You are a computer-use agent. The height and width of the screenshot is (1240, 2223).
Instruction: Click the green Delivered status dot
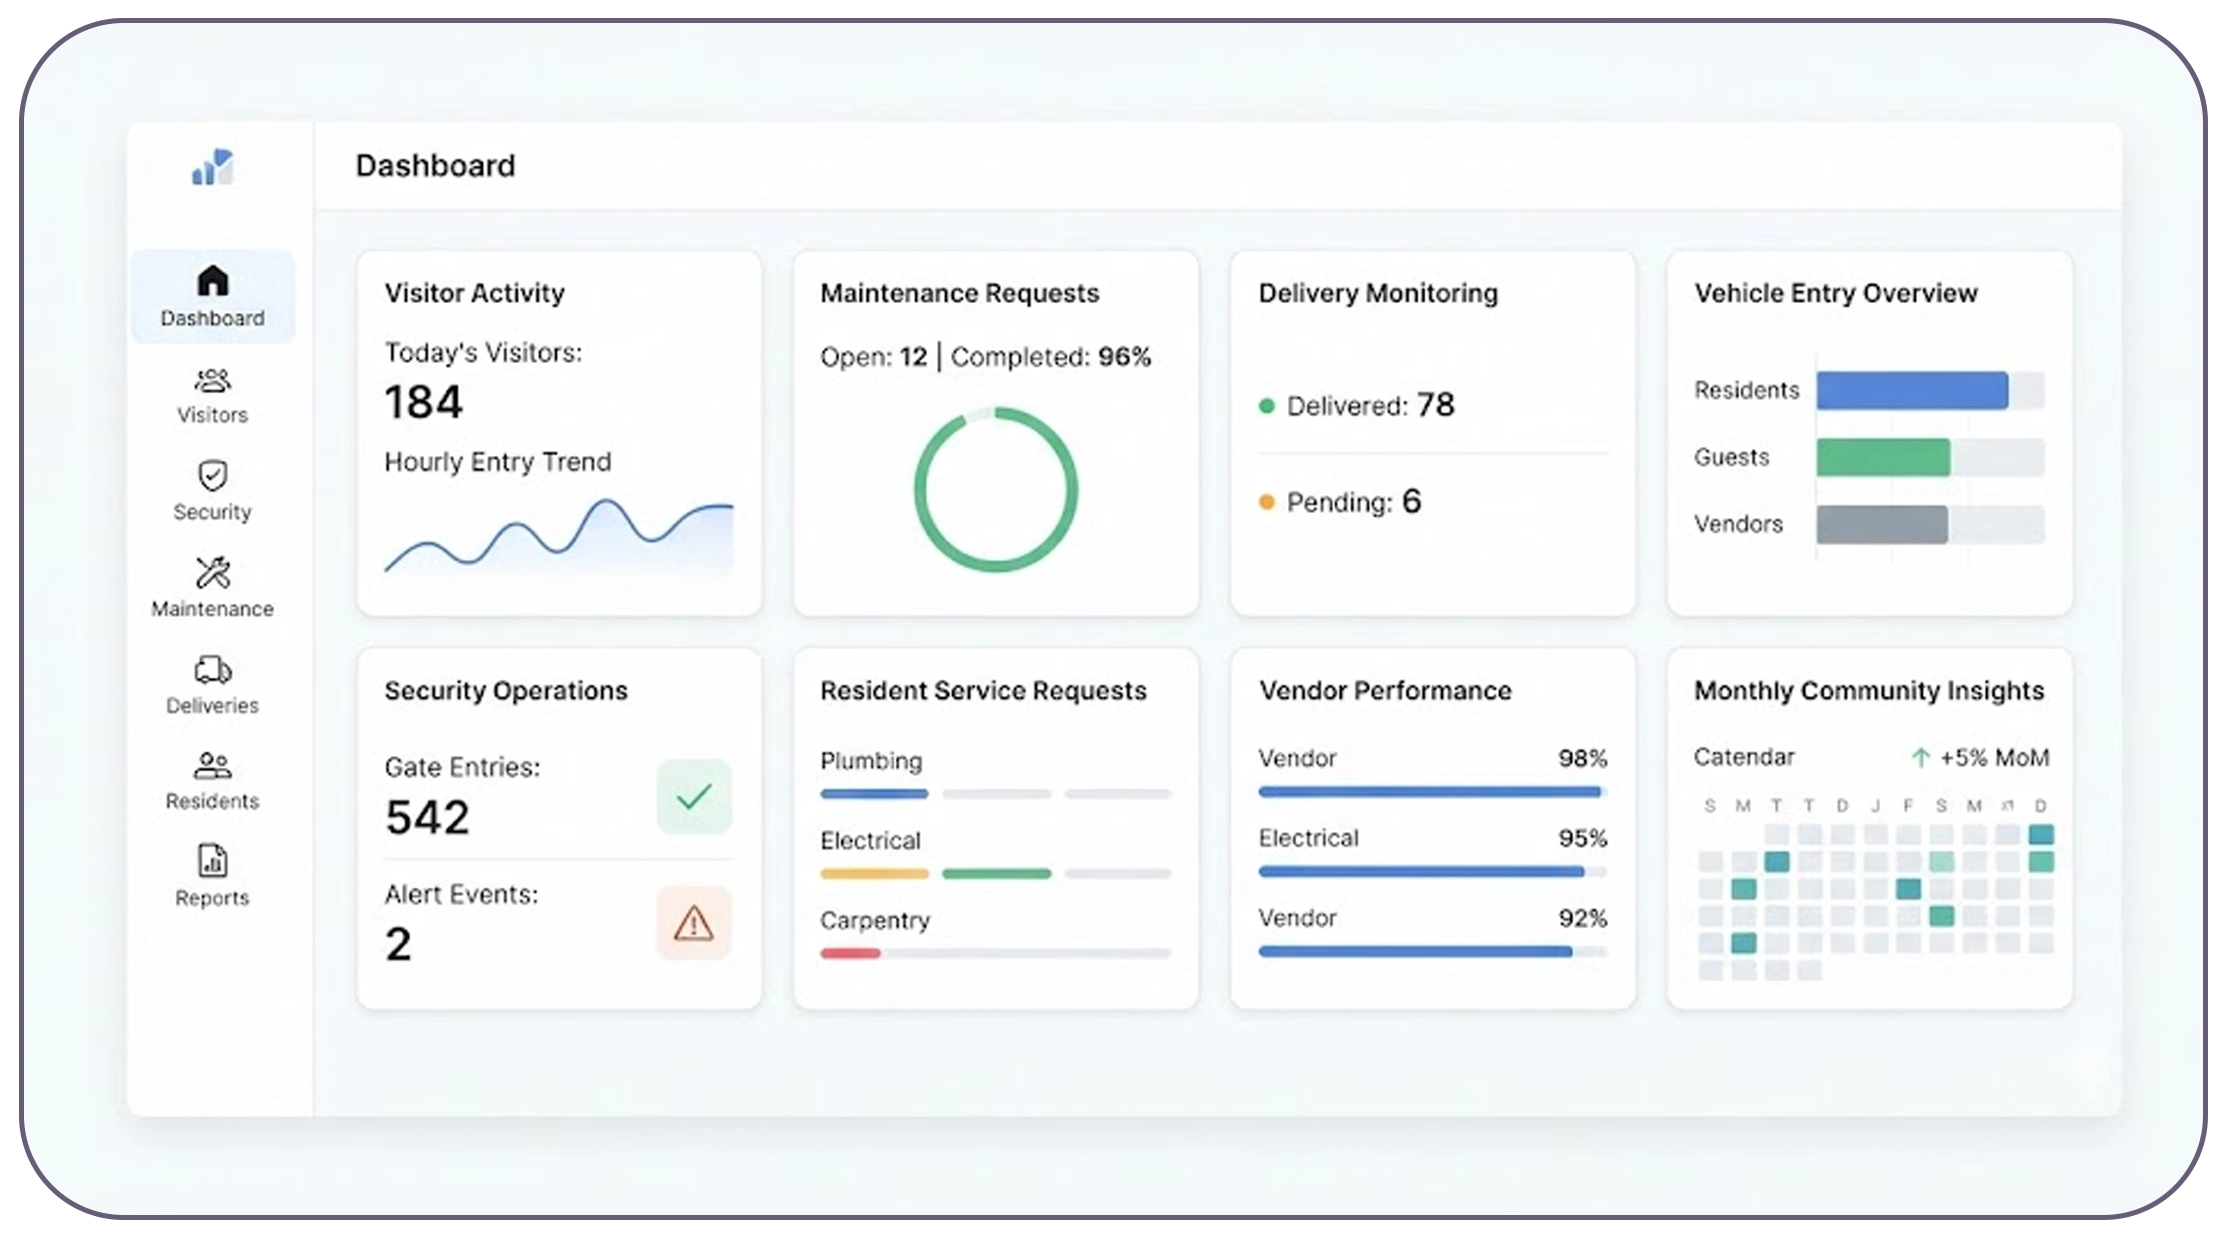click(1266, 406)
